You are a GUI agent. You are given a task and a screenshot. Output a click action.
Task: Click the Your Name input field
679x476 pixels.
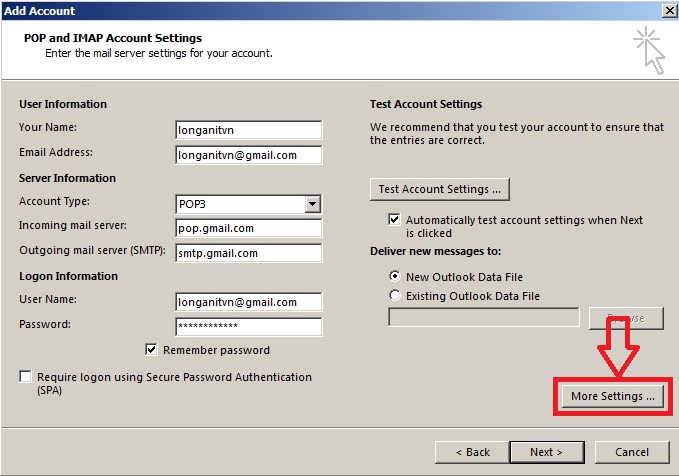(249, 130)
